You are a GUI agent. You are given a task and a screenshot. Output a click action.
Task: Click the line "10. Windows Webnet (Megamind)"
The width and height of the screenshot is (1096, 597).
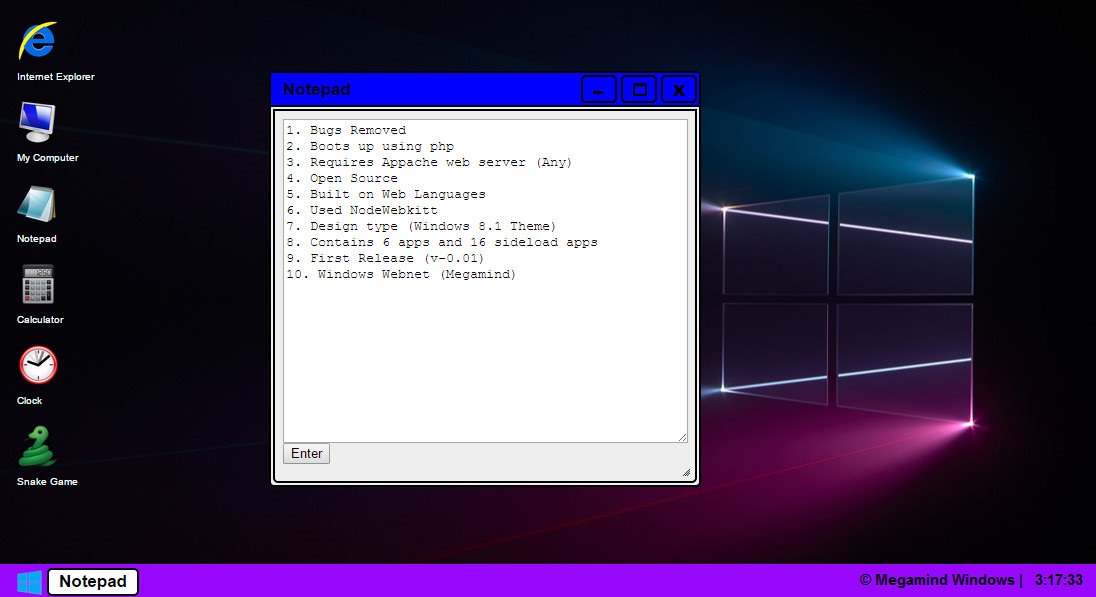click(401, 275)
